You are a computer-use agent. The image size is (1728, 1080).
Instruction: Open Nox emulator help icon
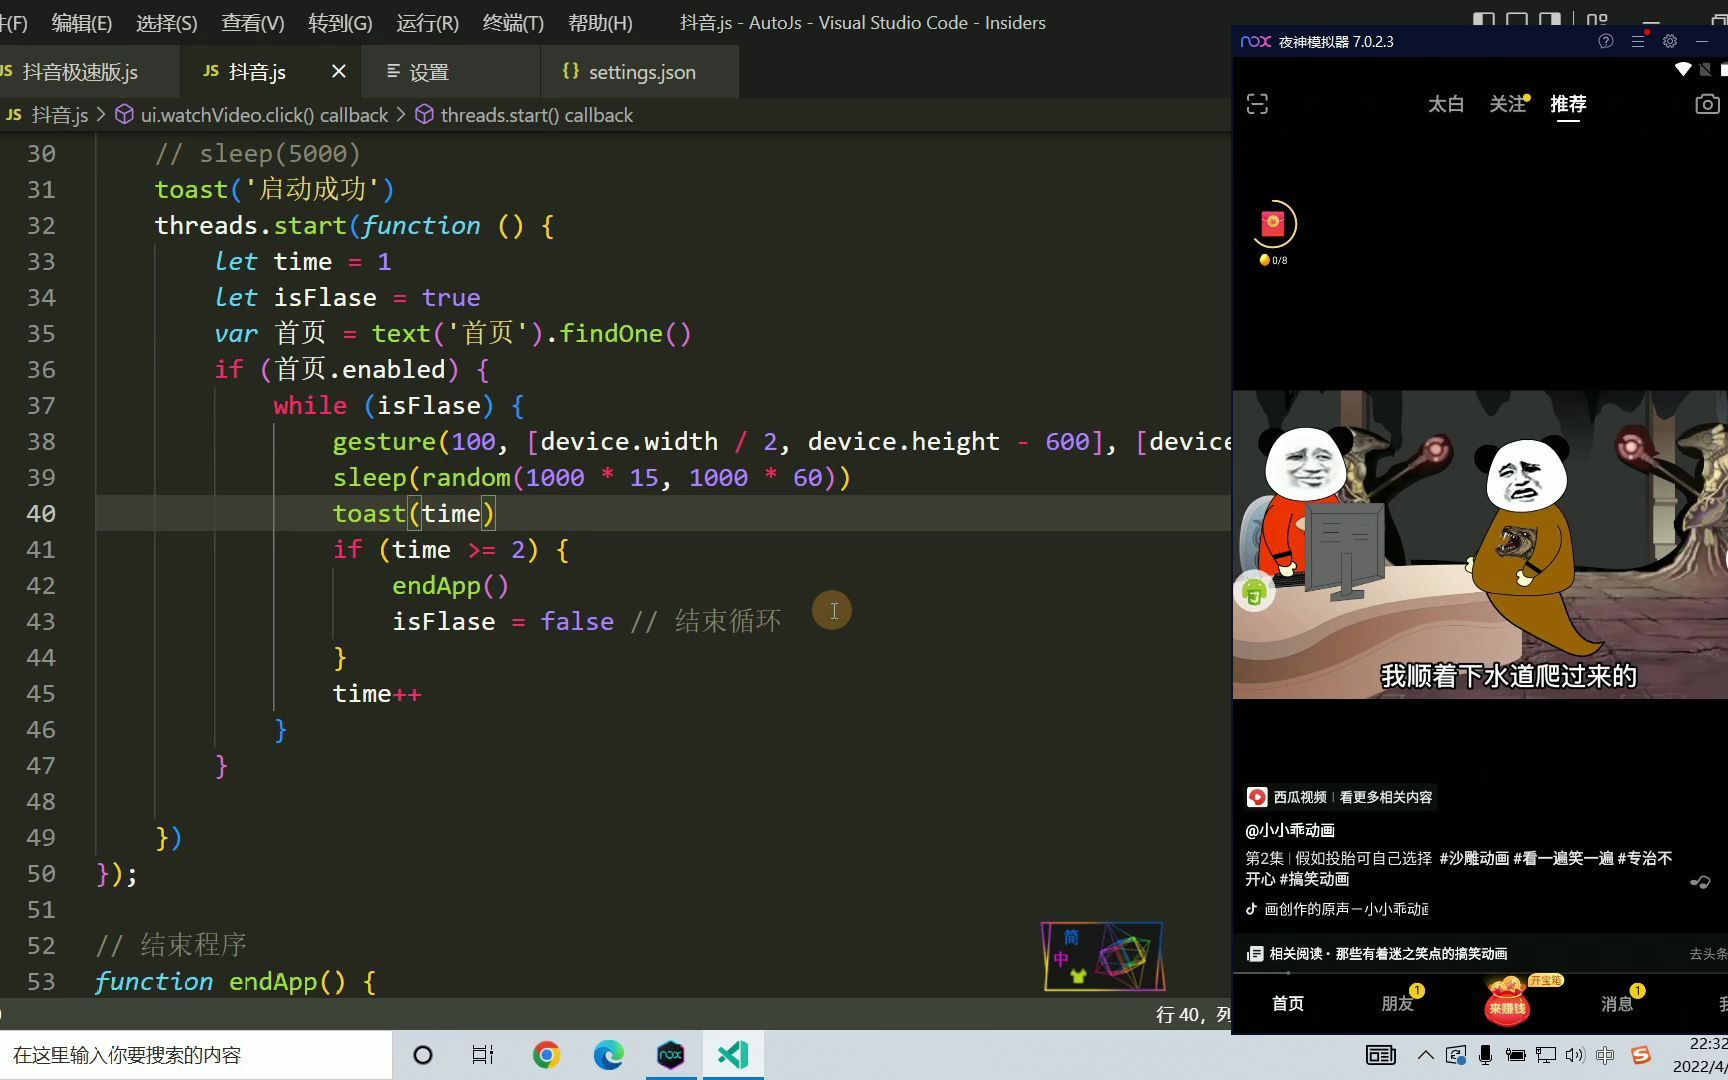1606,41
